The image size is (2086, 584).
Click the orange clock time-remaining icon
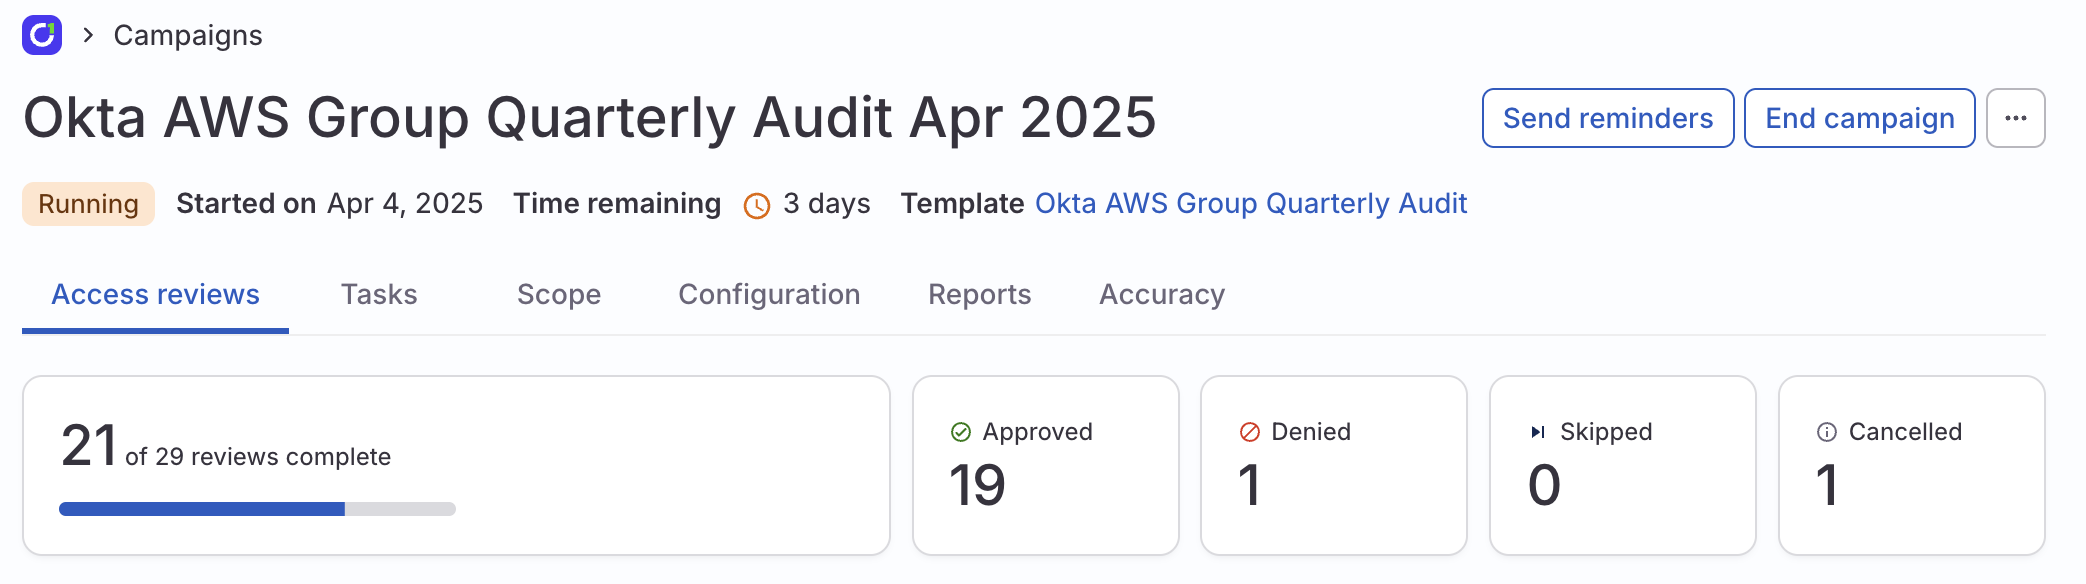click(757, 206)
